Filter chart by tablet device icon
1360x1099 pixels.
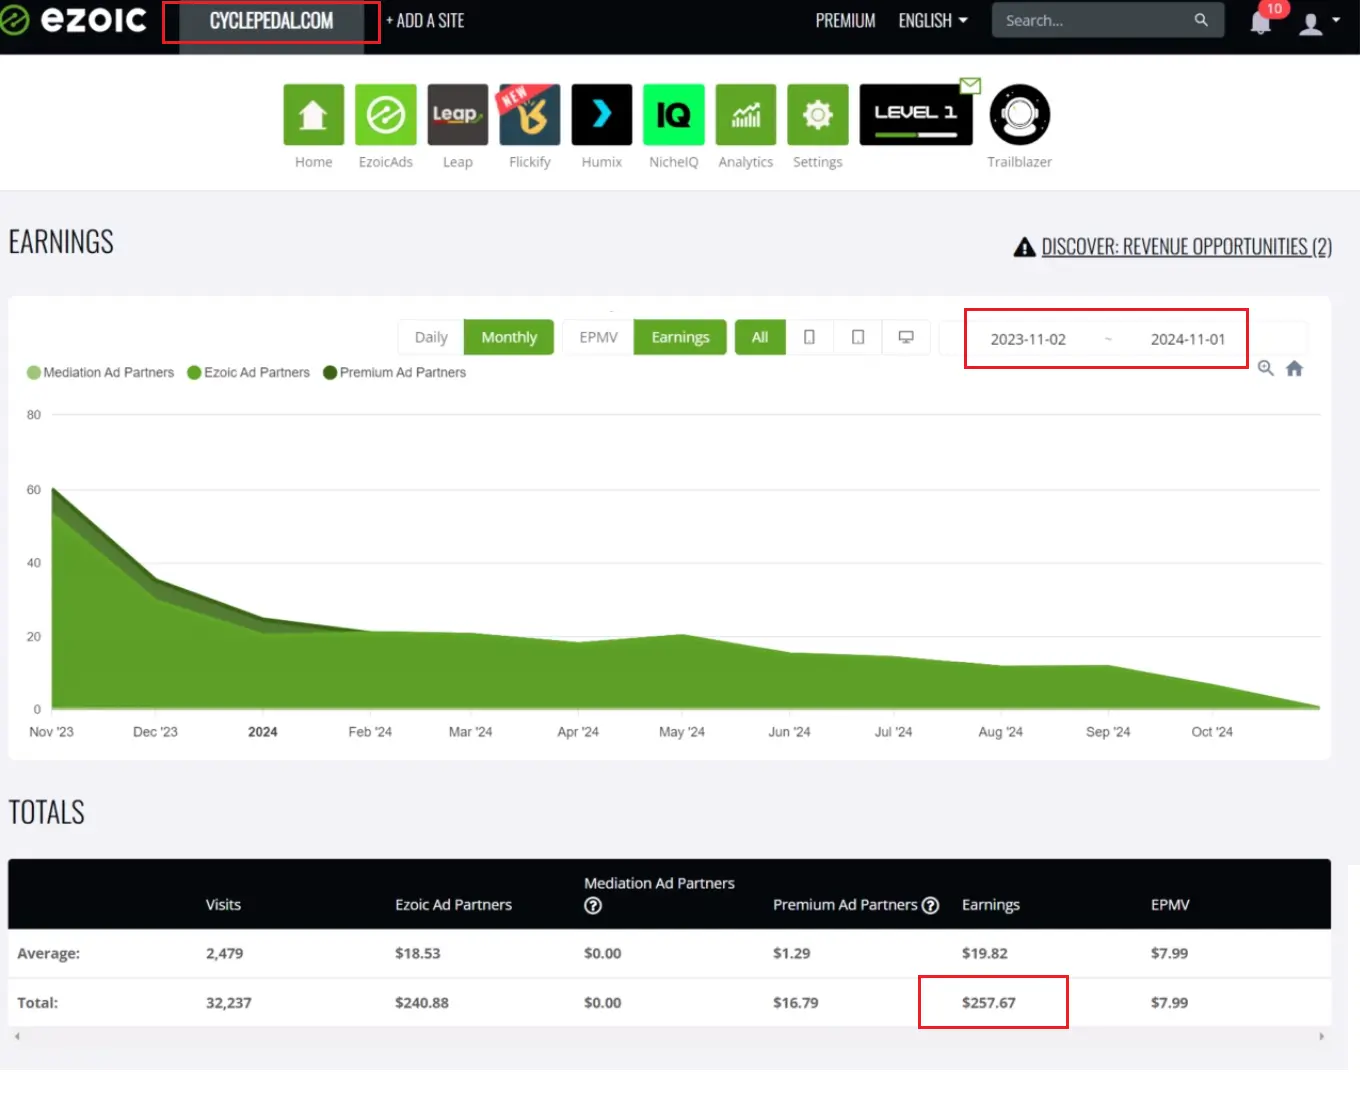857,337
